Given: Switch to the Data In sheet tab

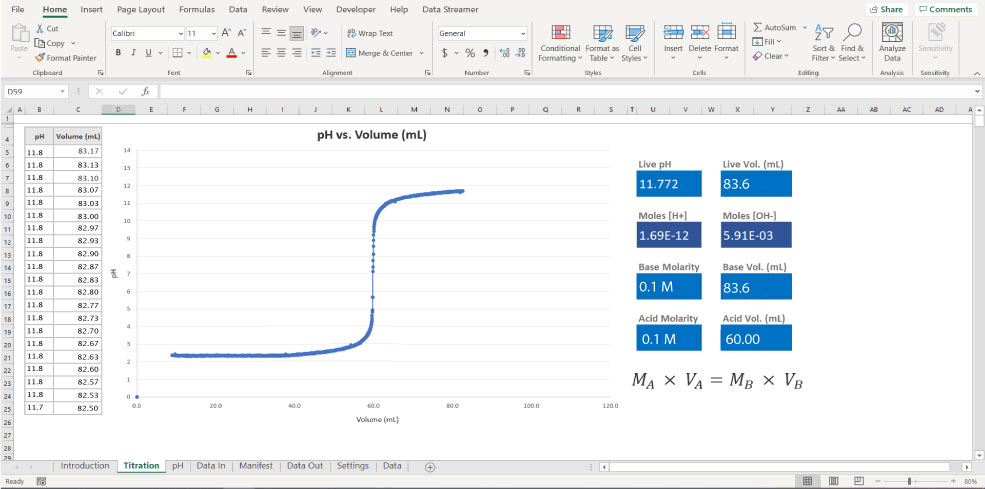Looking at the screenshot, I should (x=210, y=466).
